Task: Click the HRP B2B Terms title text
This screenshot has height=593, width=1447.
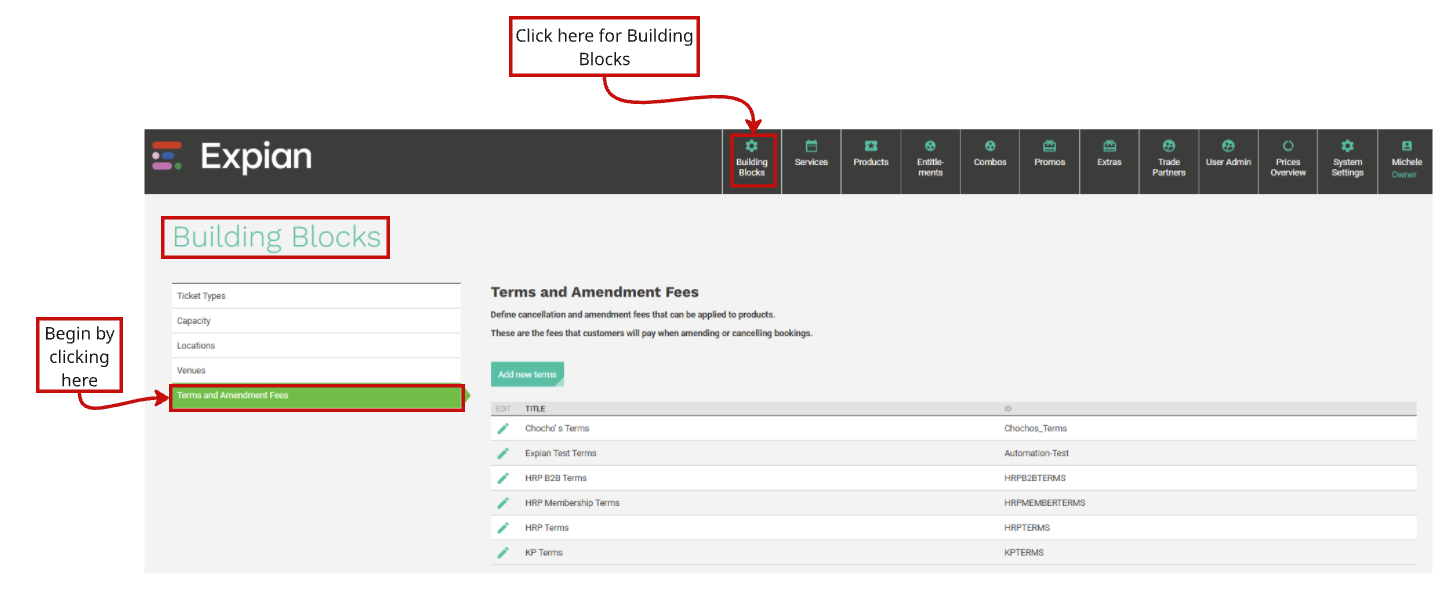Action: pyautogui.click(x=556, y=478)
